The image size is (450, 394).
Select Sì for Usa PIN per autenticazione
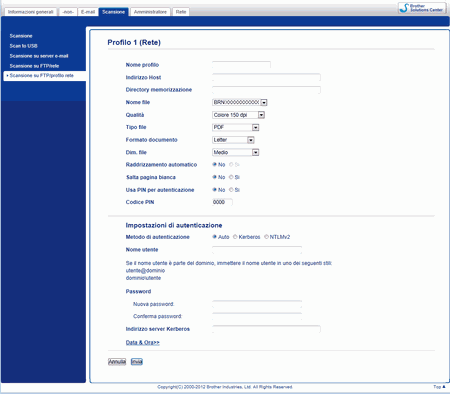pyautogui.click(x=234, y=190)
